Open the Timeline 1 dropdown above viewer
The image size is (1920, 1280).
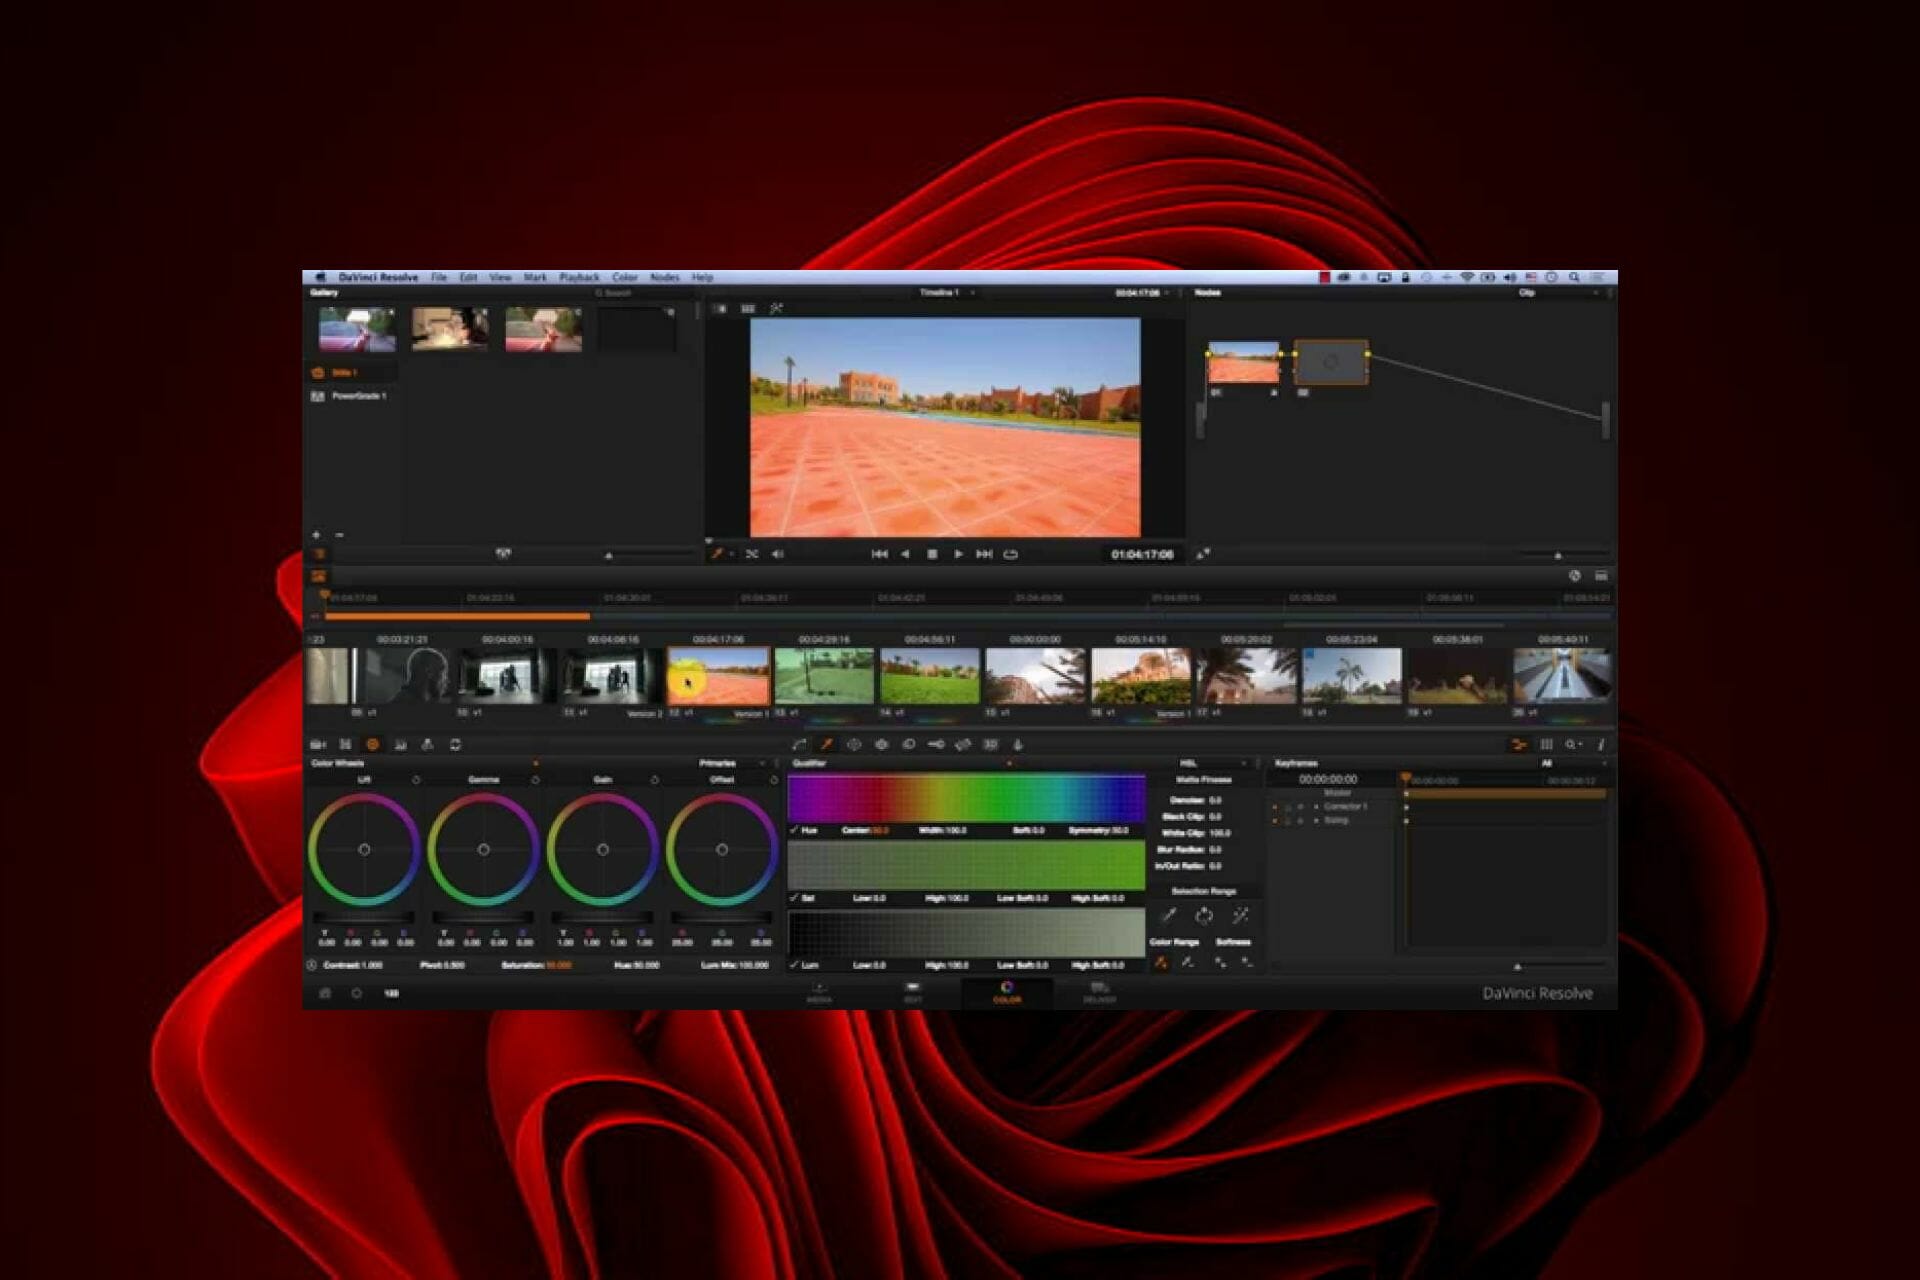(947, 293)
